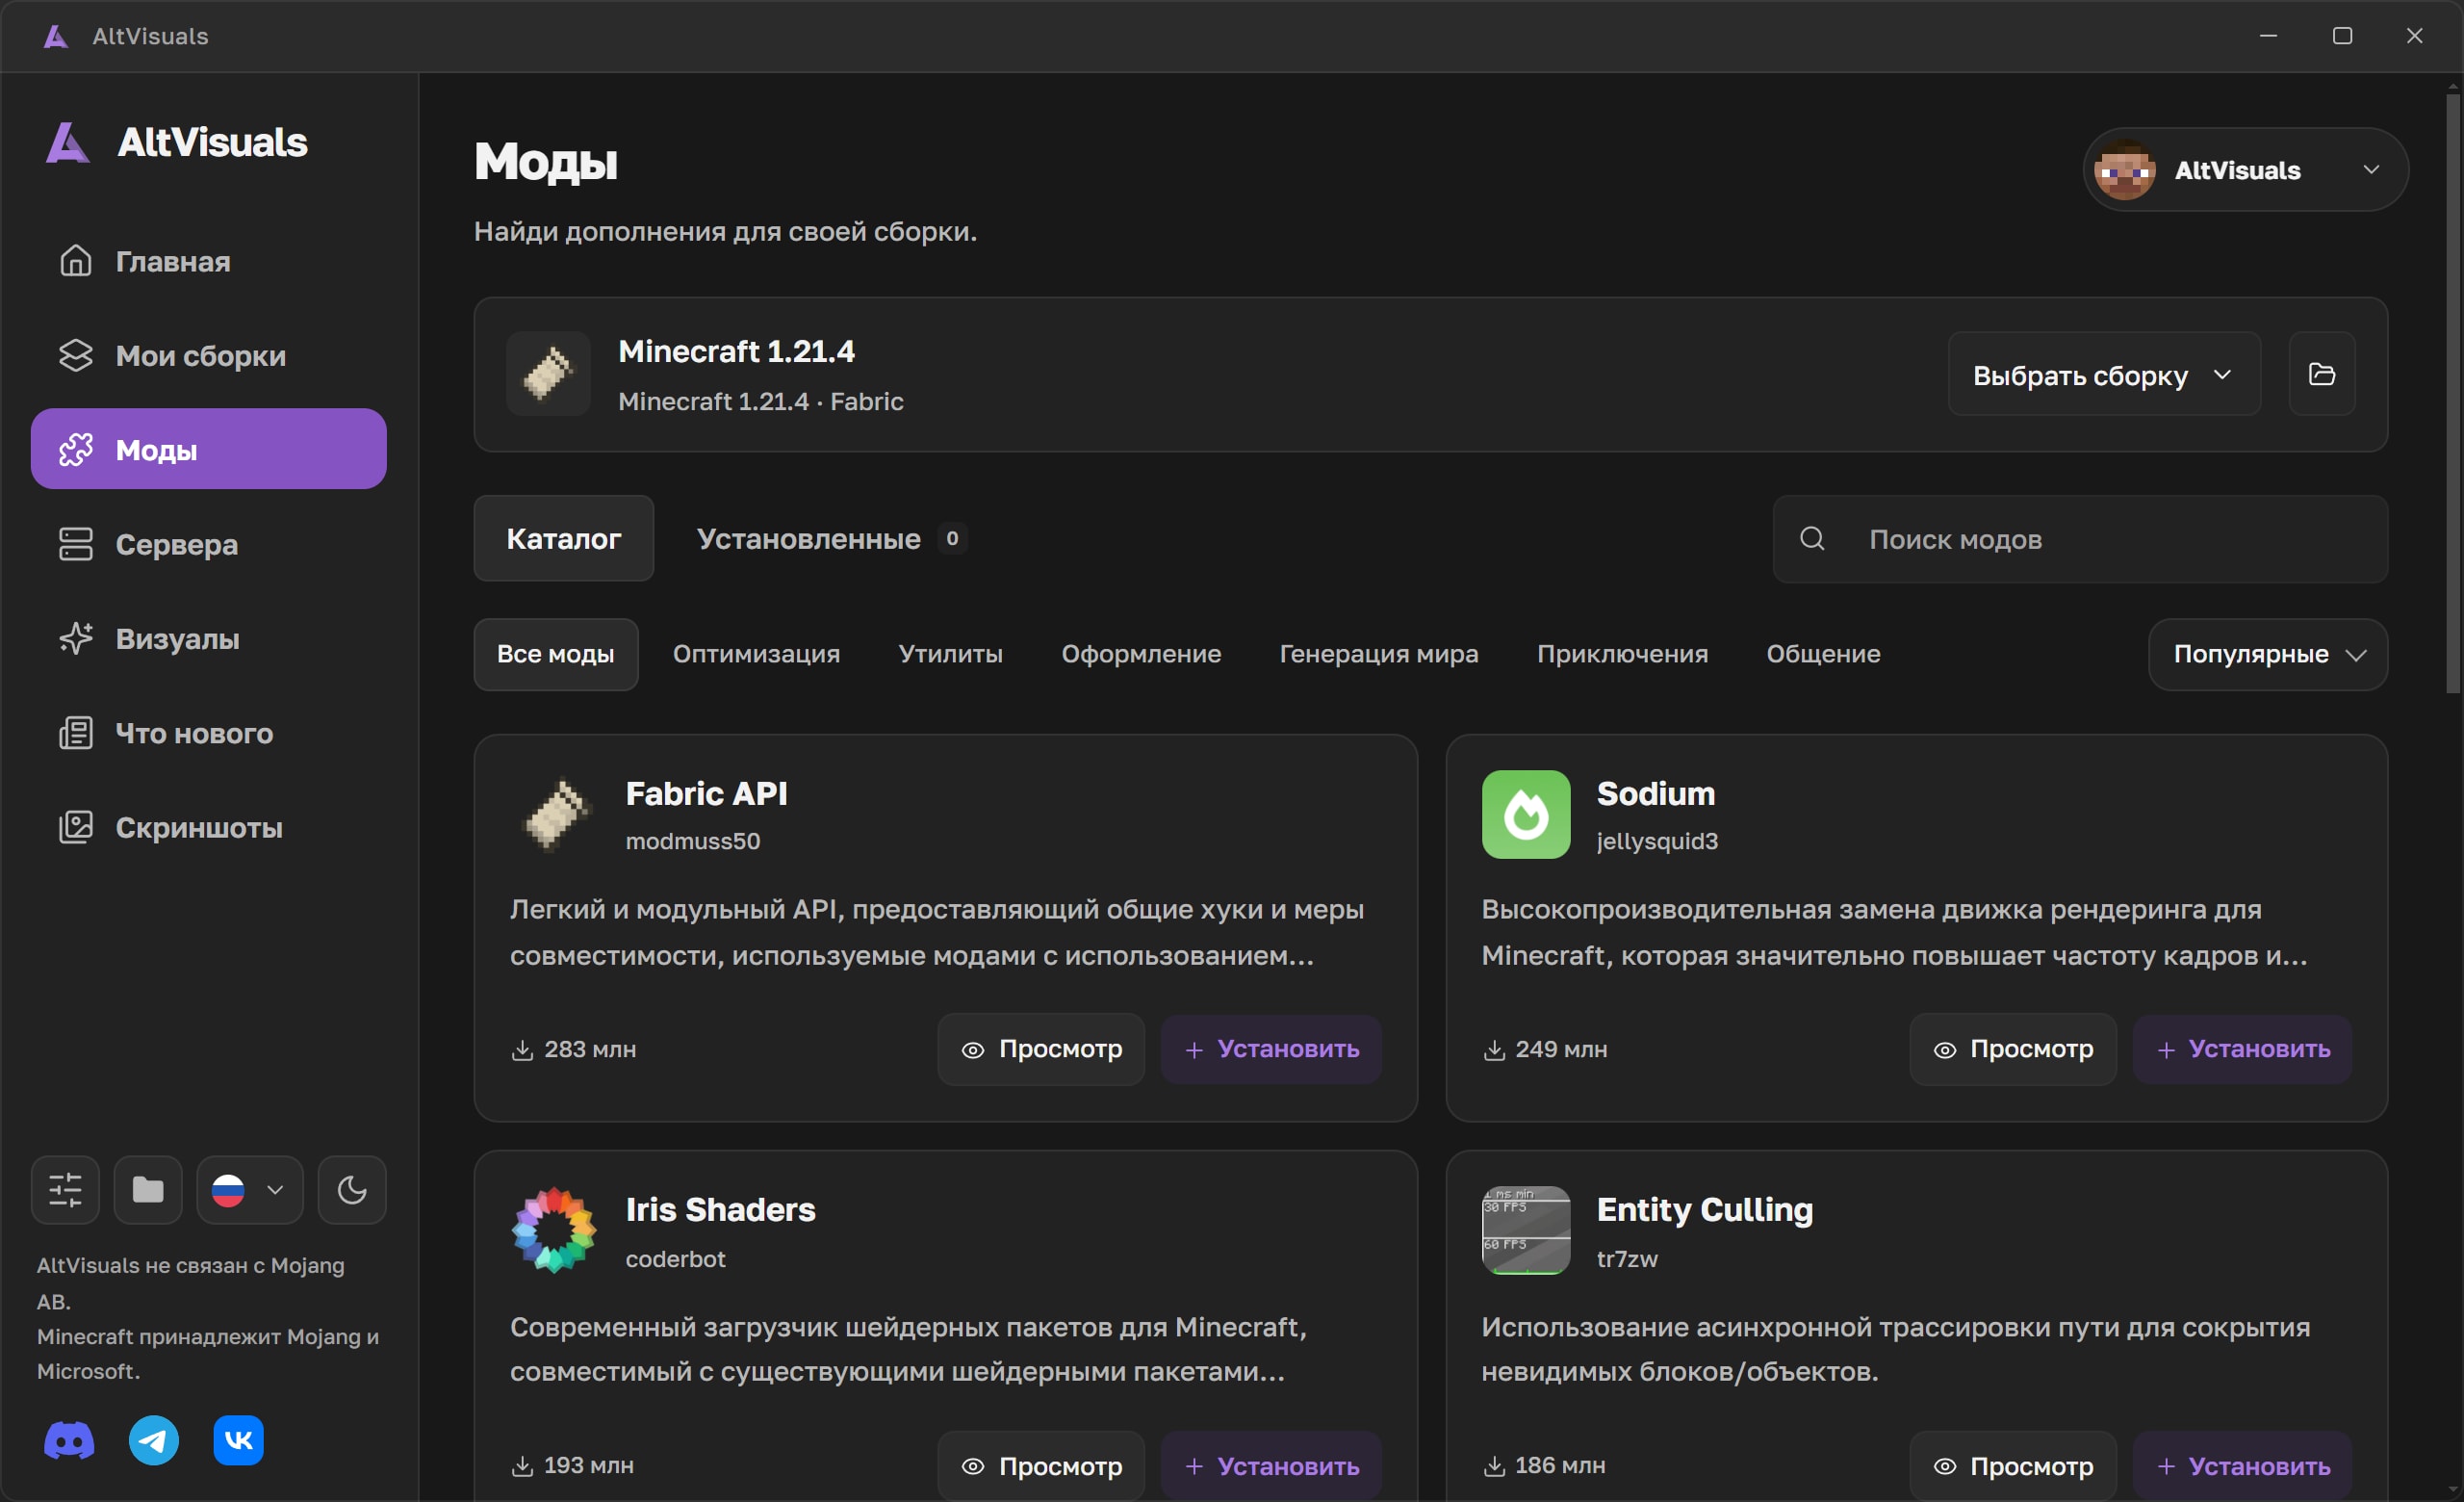Click the vertical scrollbar thumb
Image resolution: width=2464 pixels, height=1502 pixels.
pos(2453,390)
